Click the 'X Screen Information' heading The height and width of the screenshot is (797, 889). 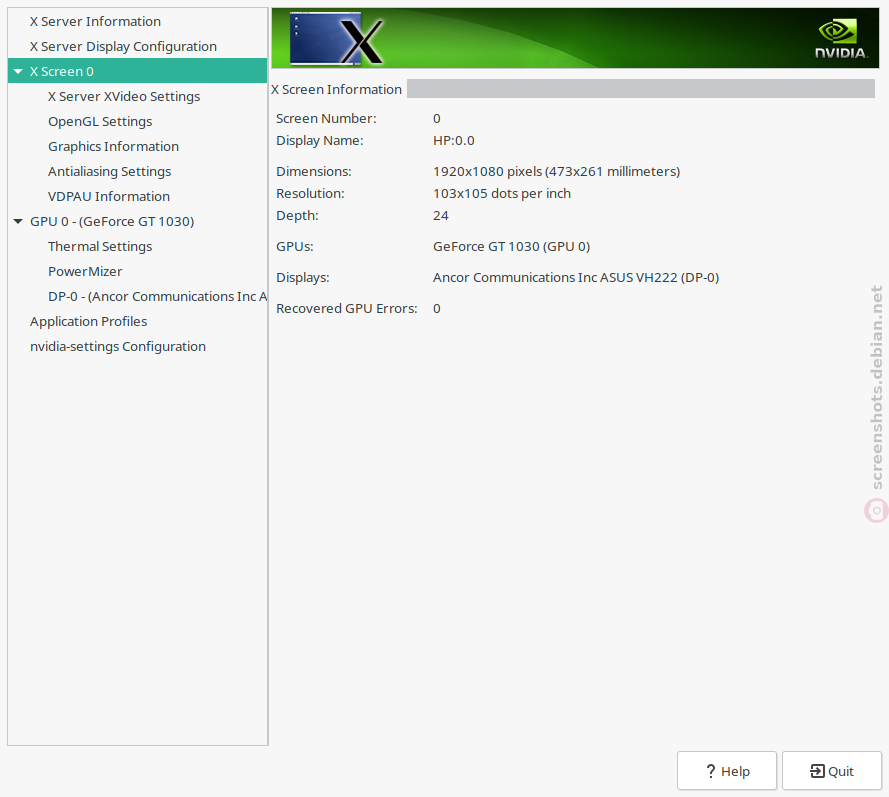coord(336,90)
